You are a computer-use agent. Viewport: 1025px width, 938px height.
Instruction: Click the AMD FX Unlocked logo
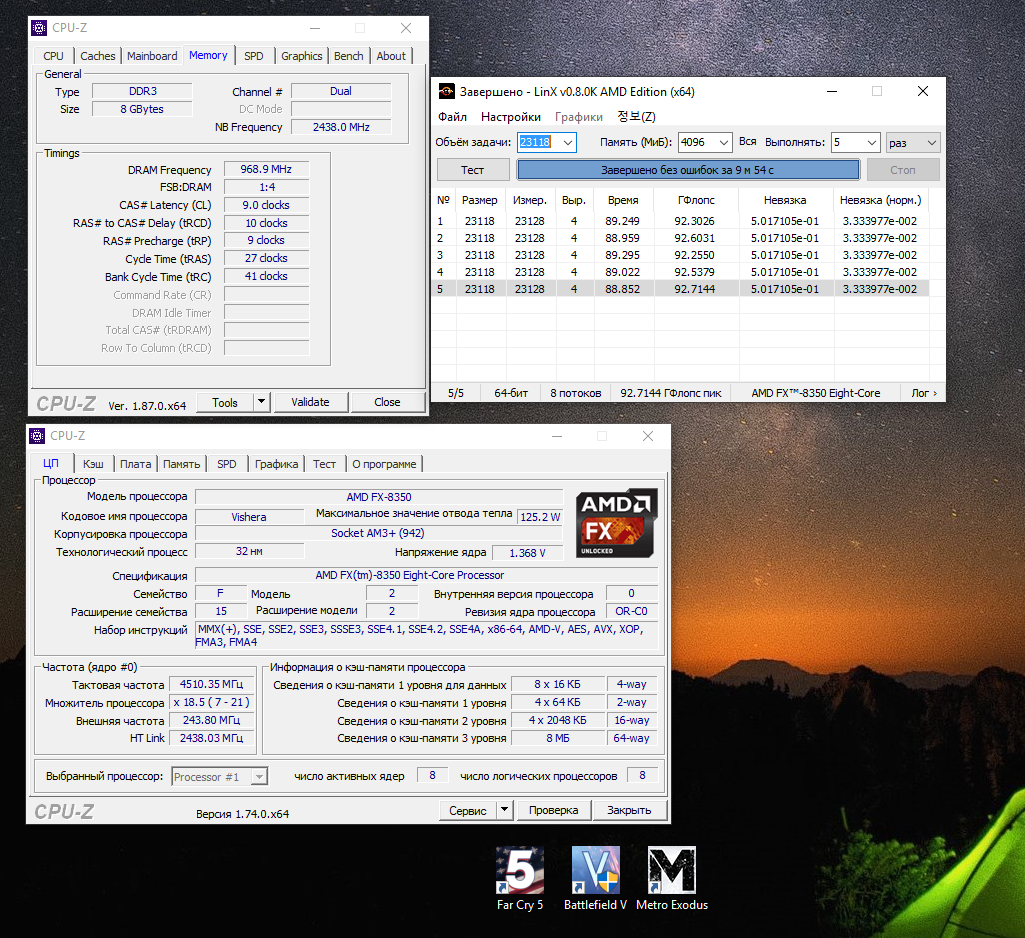click(616, 524)
